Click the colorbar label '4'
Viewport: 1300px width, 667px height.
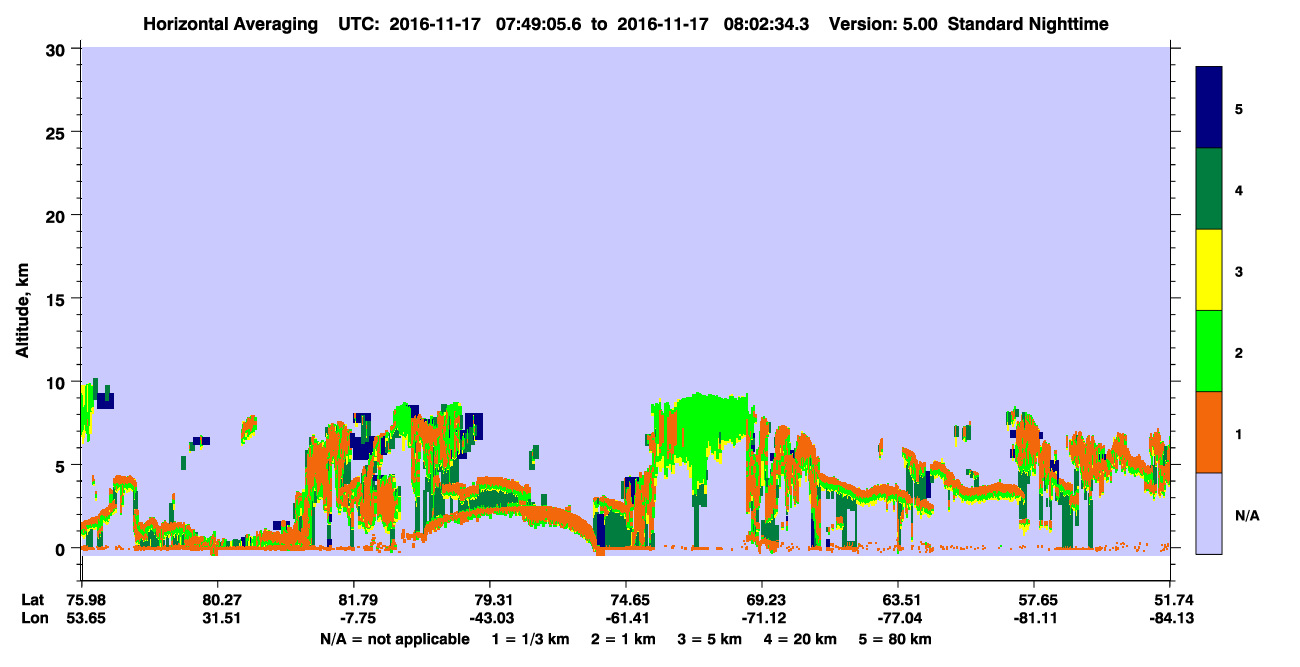[x=1239, y=190]
